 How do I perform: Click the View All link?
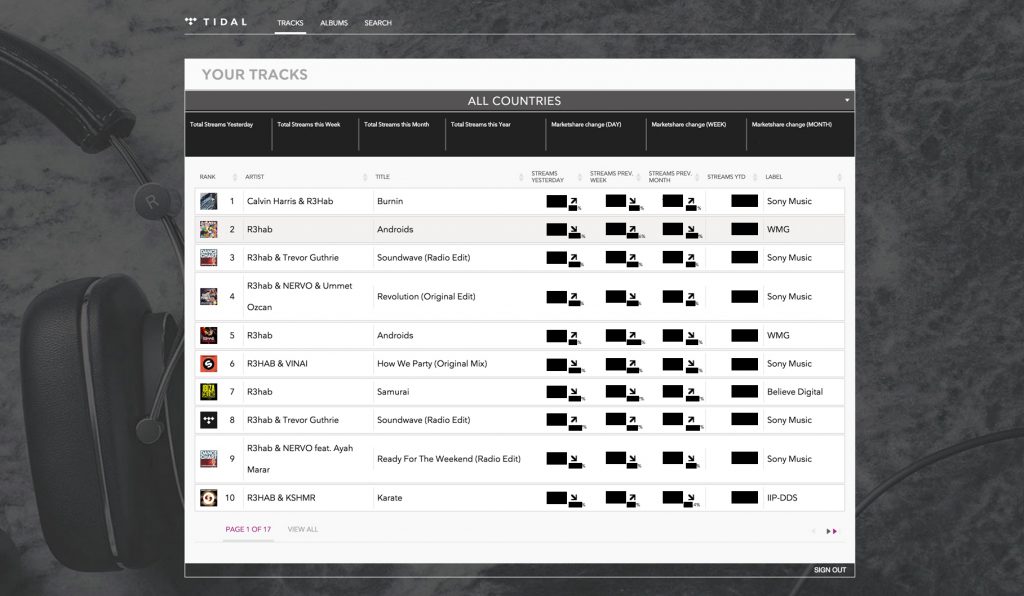click(x=303, y=529)
